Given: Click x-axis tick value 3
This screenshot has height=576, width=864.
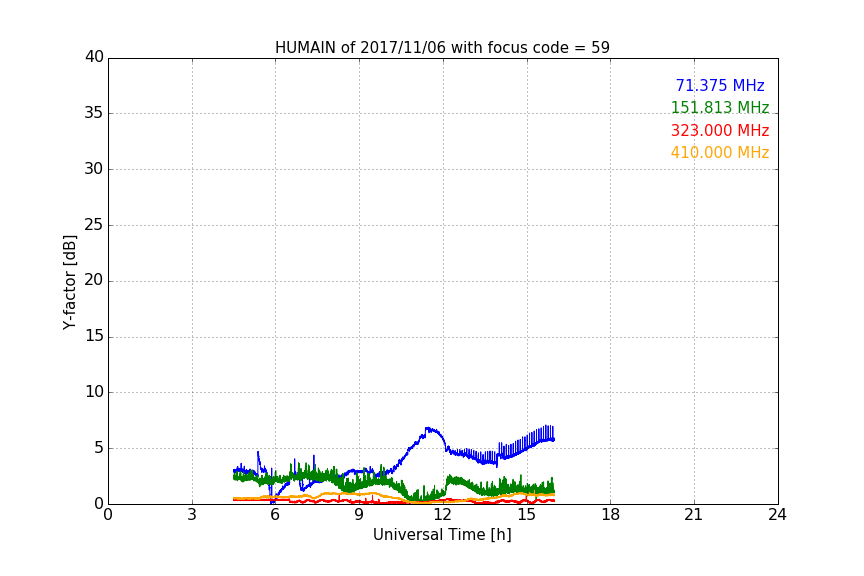Looking at the screenshot, I should click(x=192, y=515).
